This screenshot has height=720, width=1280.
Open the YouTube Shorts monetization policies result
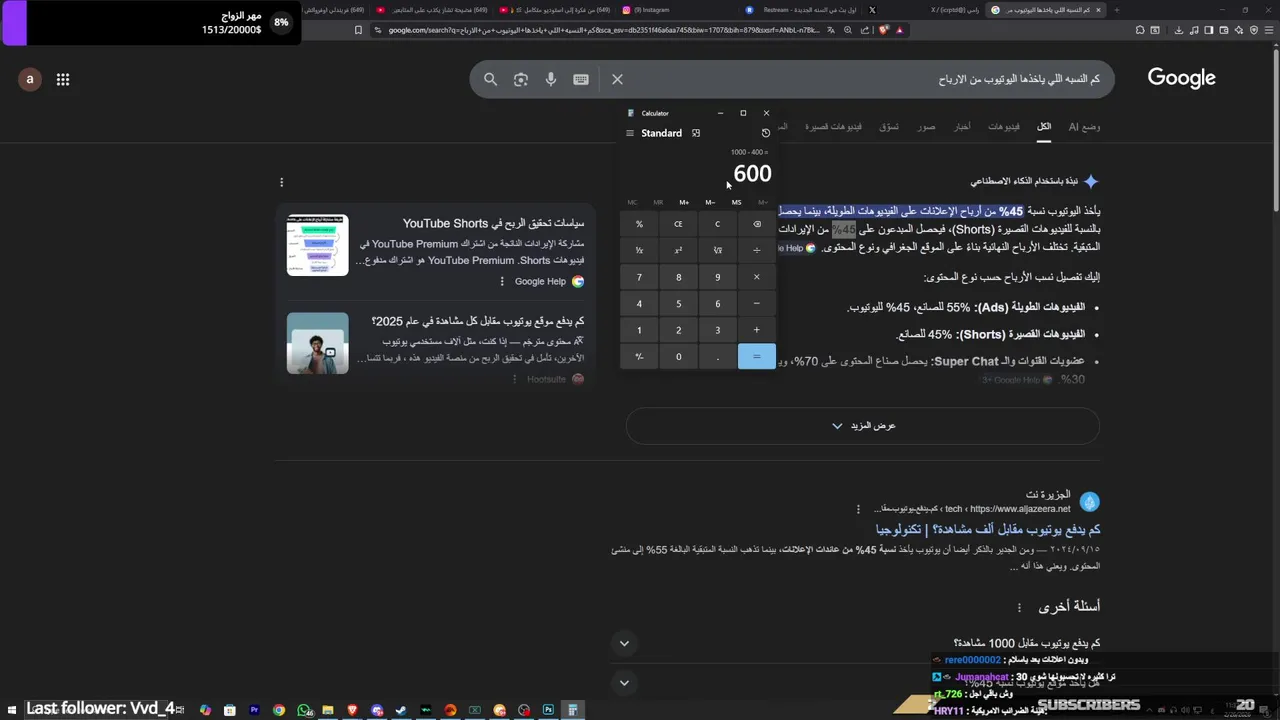pyautogui.click(x=495, y=223)
